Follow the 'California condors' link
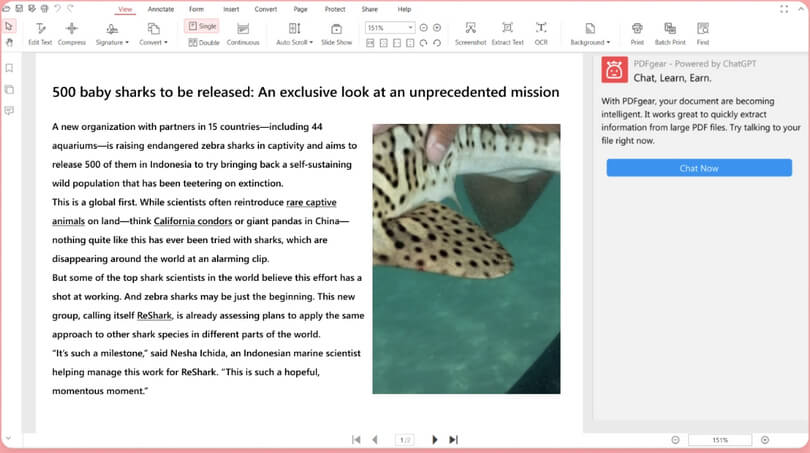810x453 pixels. pos(193,221)
